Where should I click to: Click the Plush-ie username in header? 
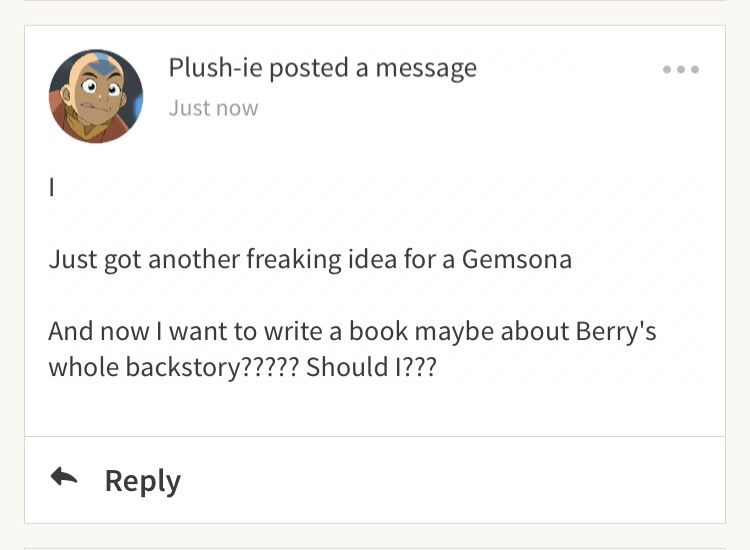coord(215,67)
